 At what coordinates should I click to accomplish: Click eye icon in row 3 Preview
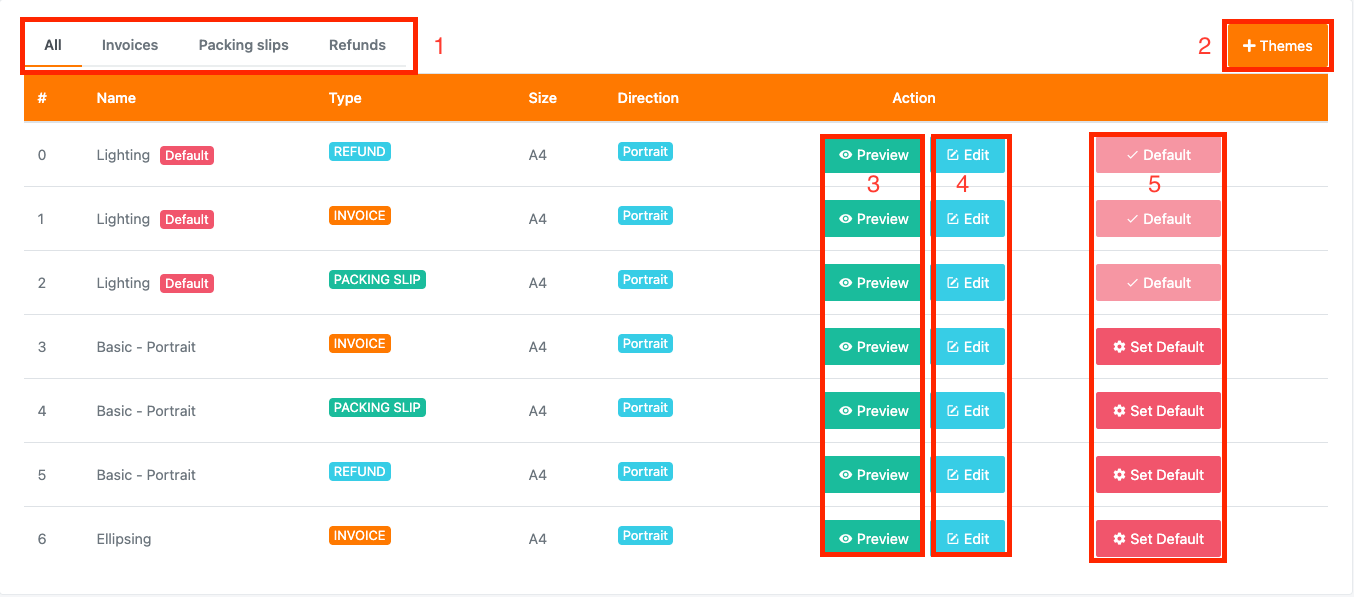tap(846, 347)
